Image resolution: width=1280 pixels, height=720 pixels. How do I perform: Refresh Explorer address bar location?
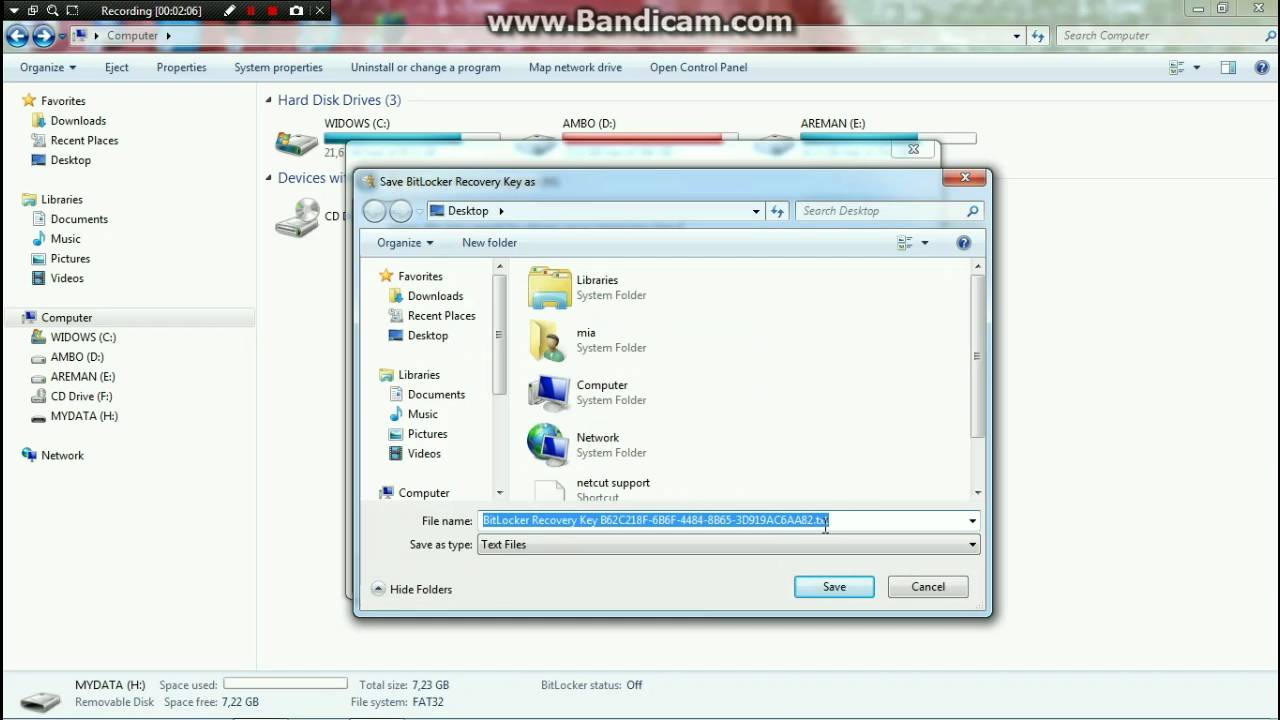tap(1038, 36)
